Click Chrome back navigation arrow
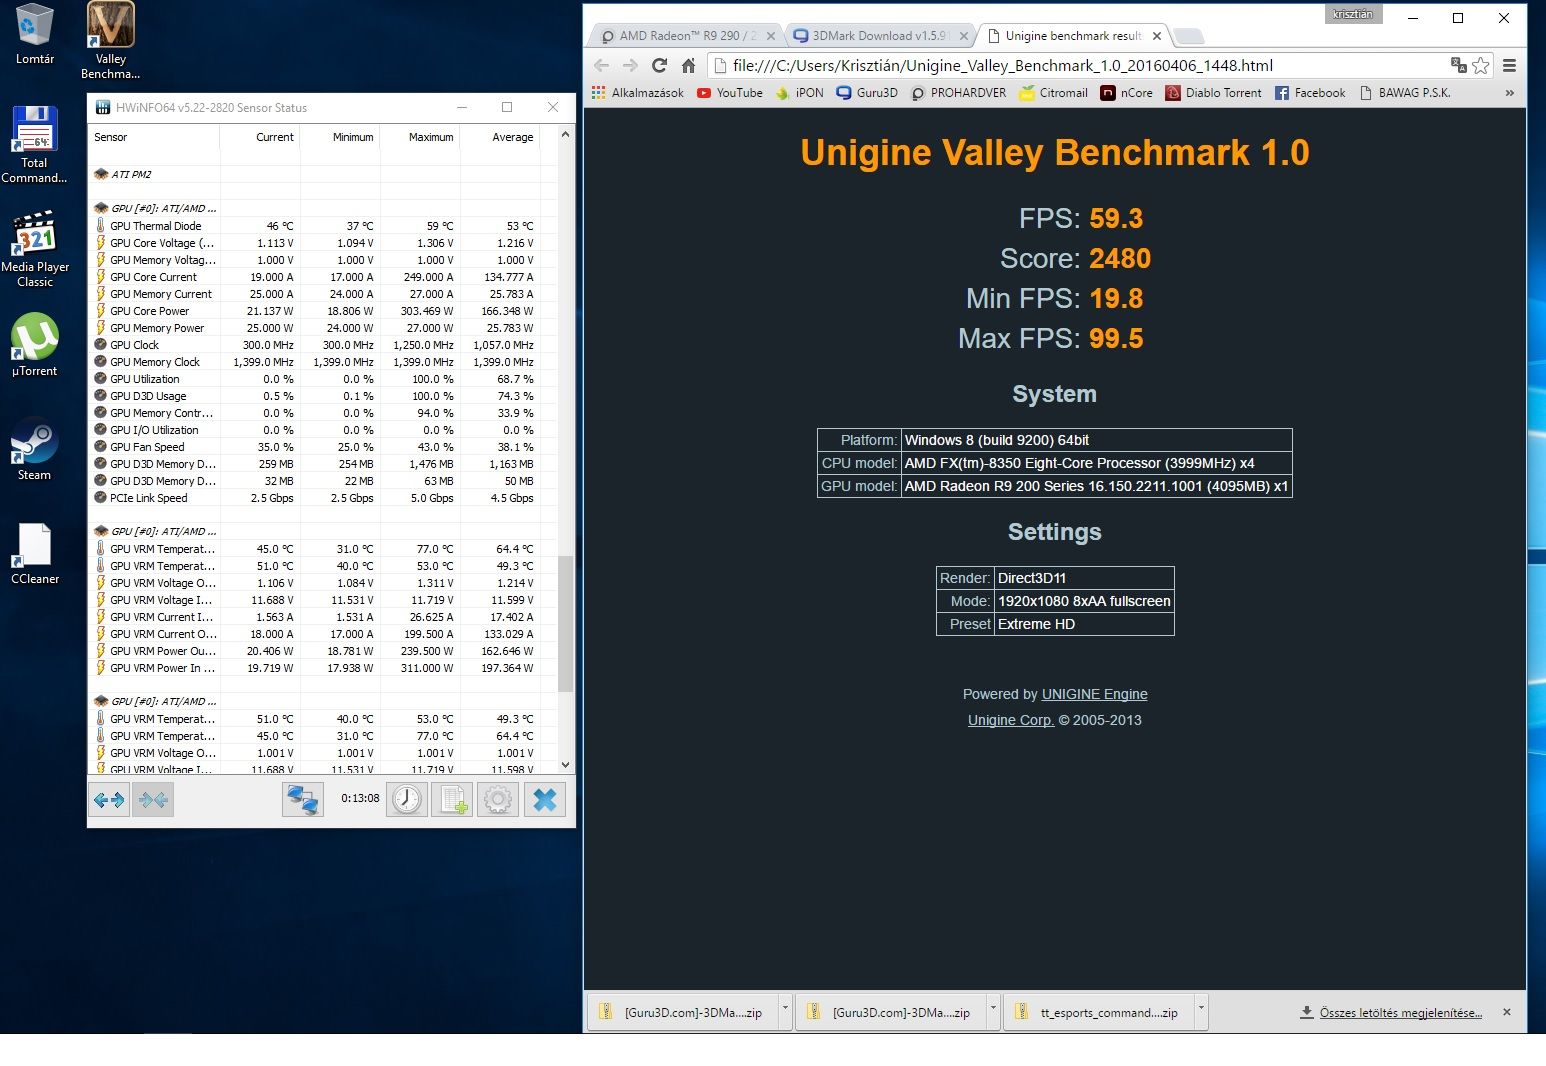Viewport: 1546px width, 1066px height. [x=602, y=65]
